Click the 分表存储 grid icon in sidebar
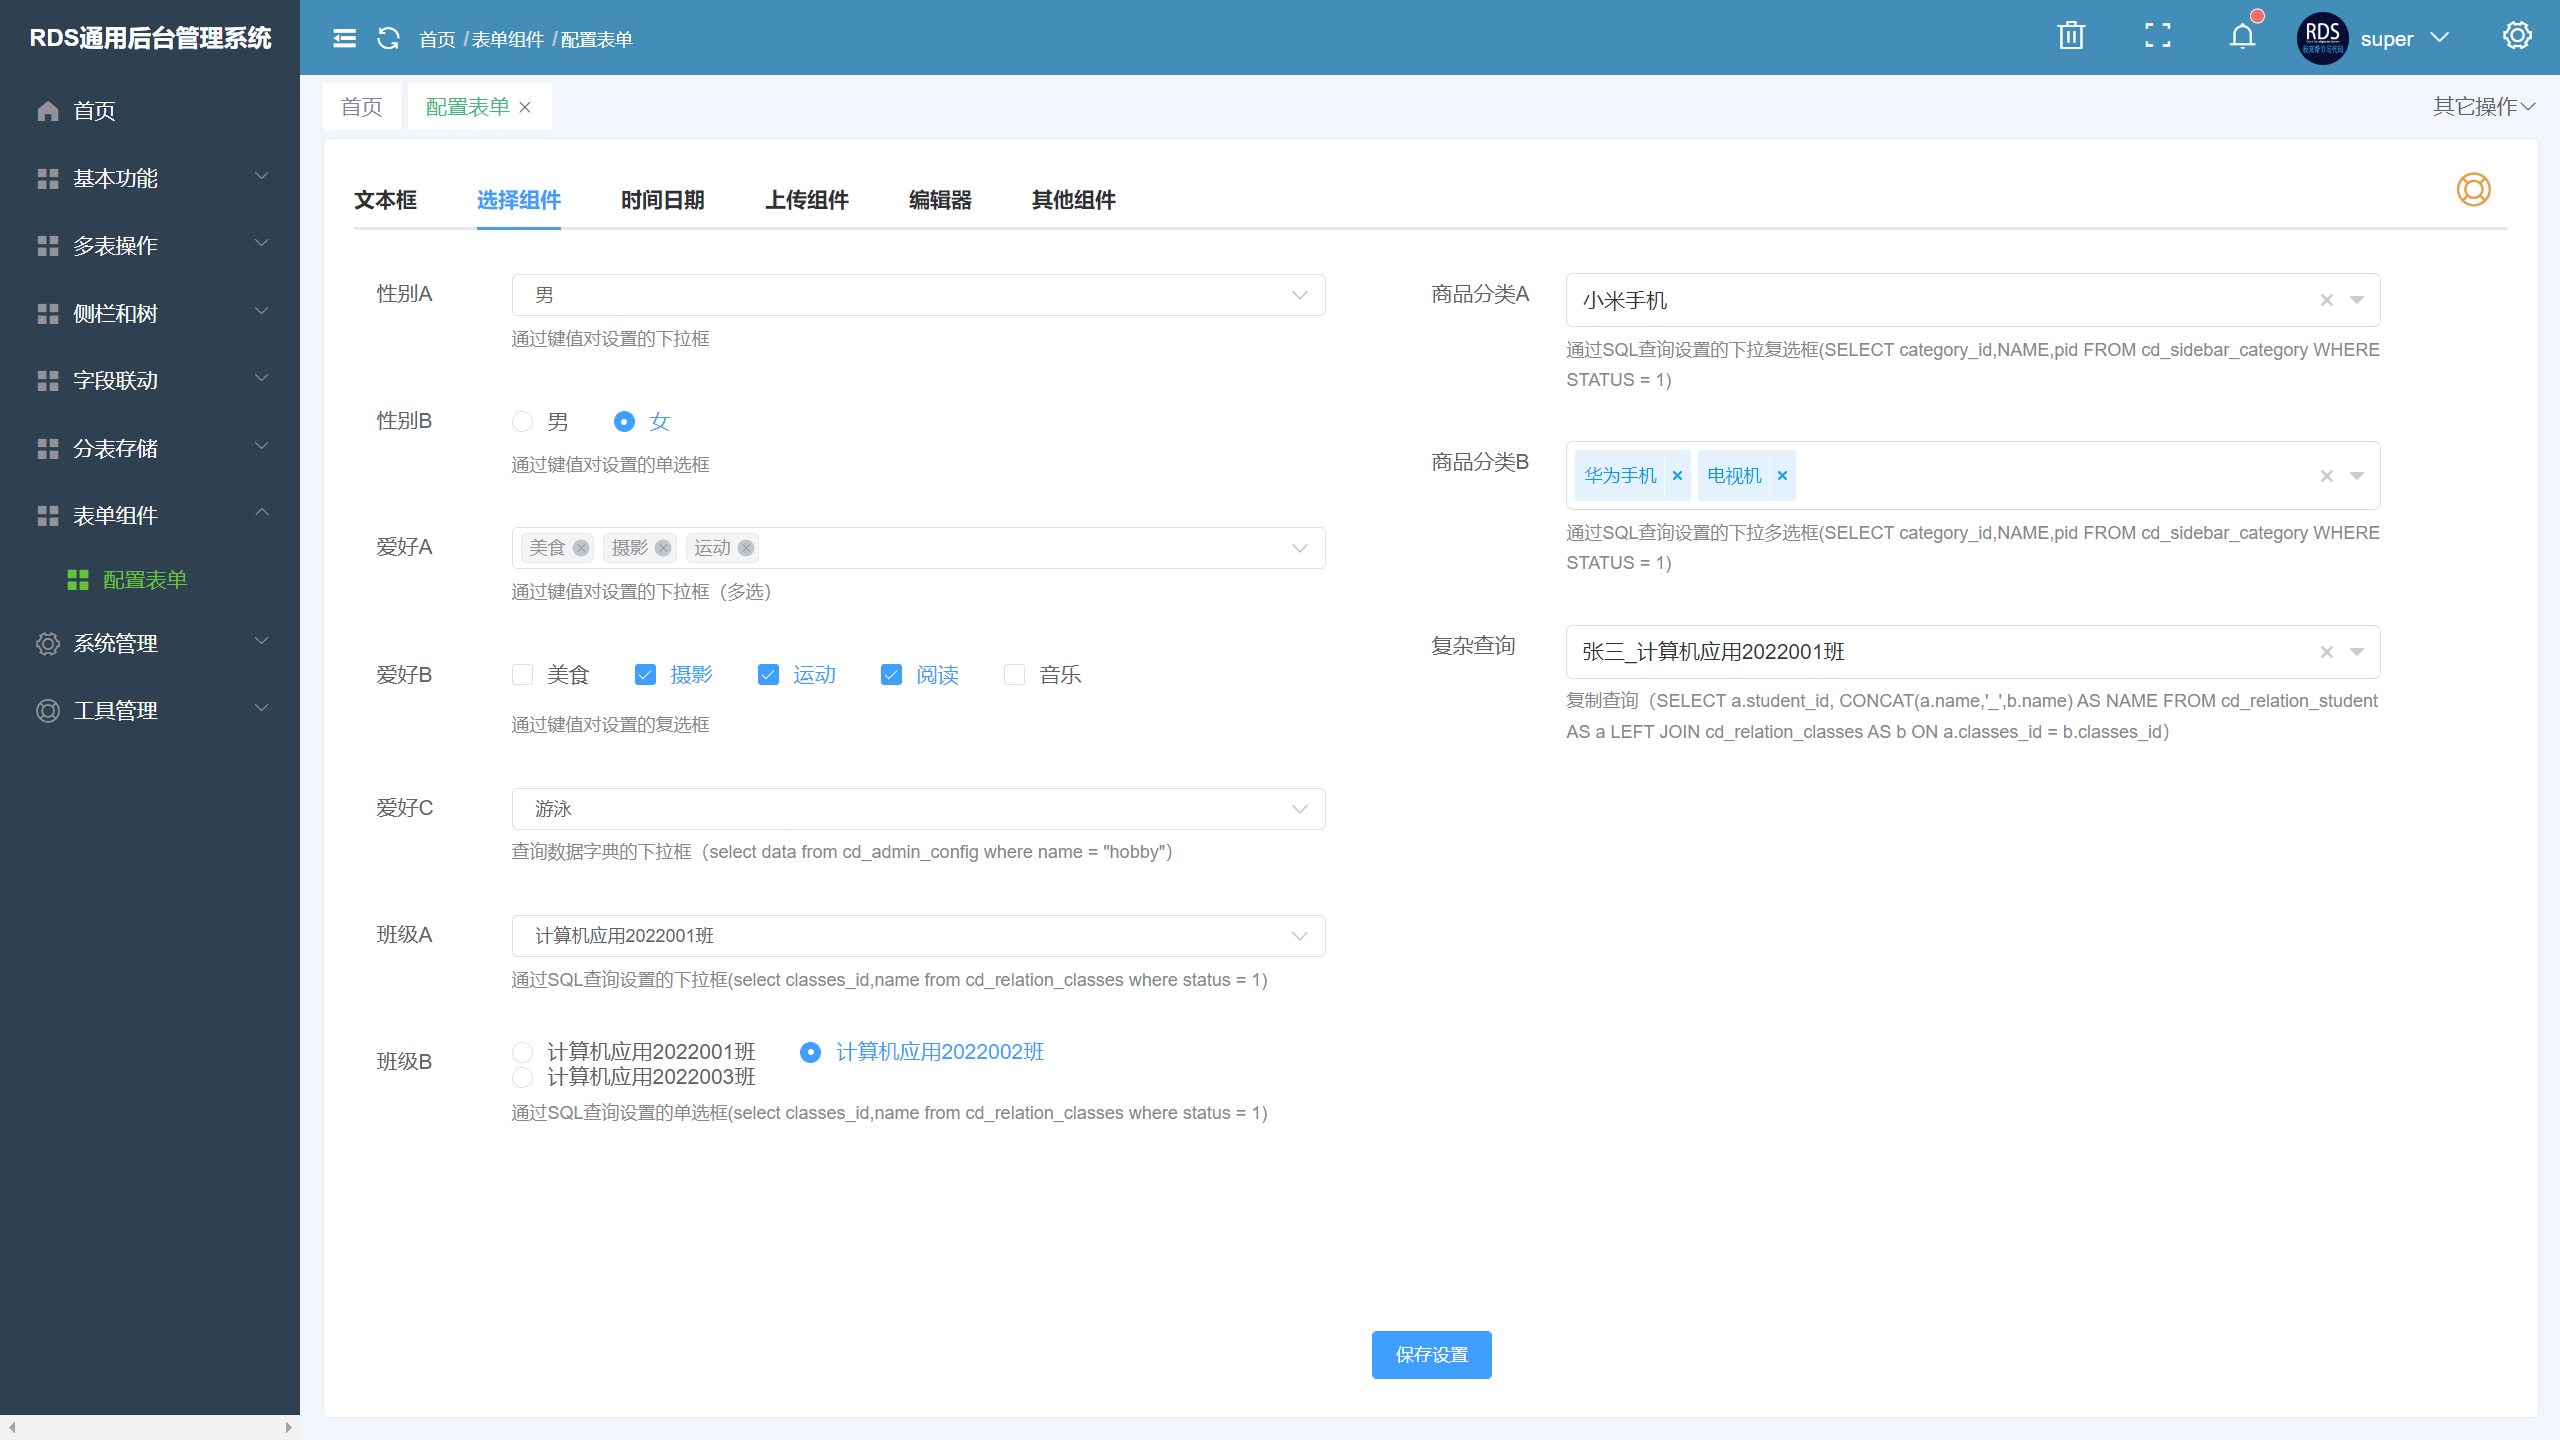Screen dimensions: 2560x1440 48,448
